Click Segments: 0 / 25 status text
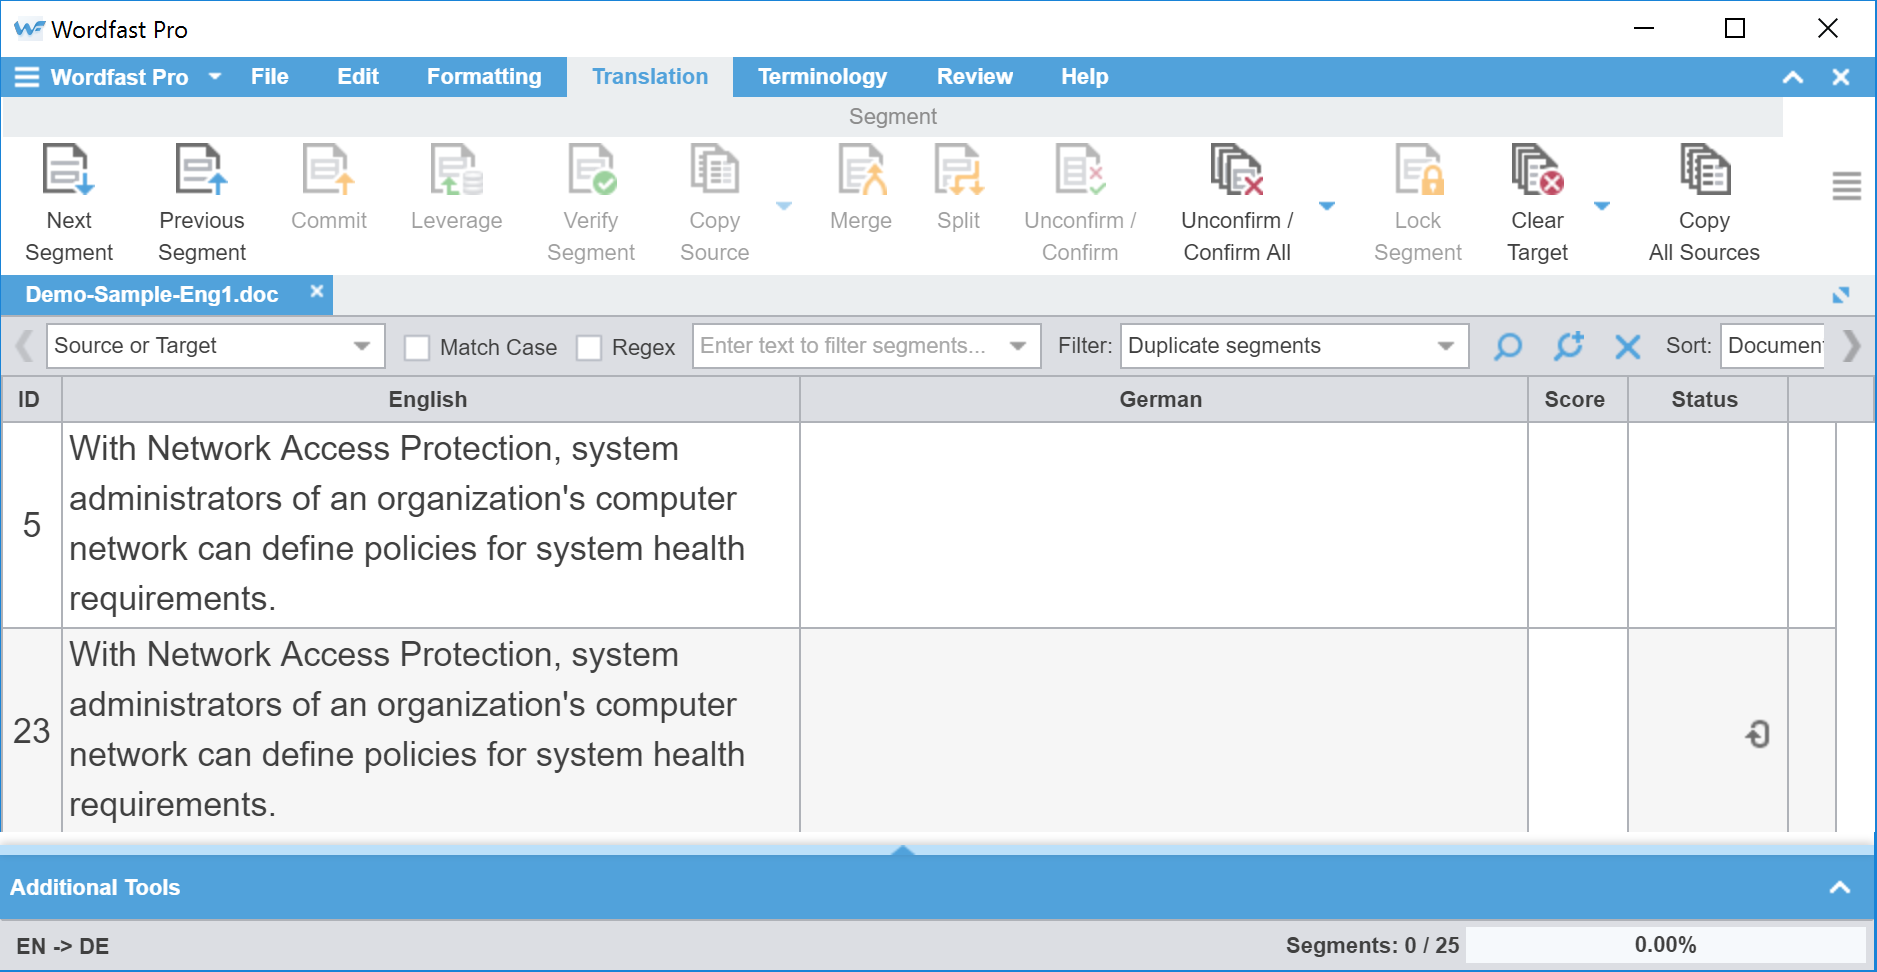The width and height of the screenshot is (1877, 972). coord(1372,946)
